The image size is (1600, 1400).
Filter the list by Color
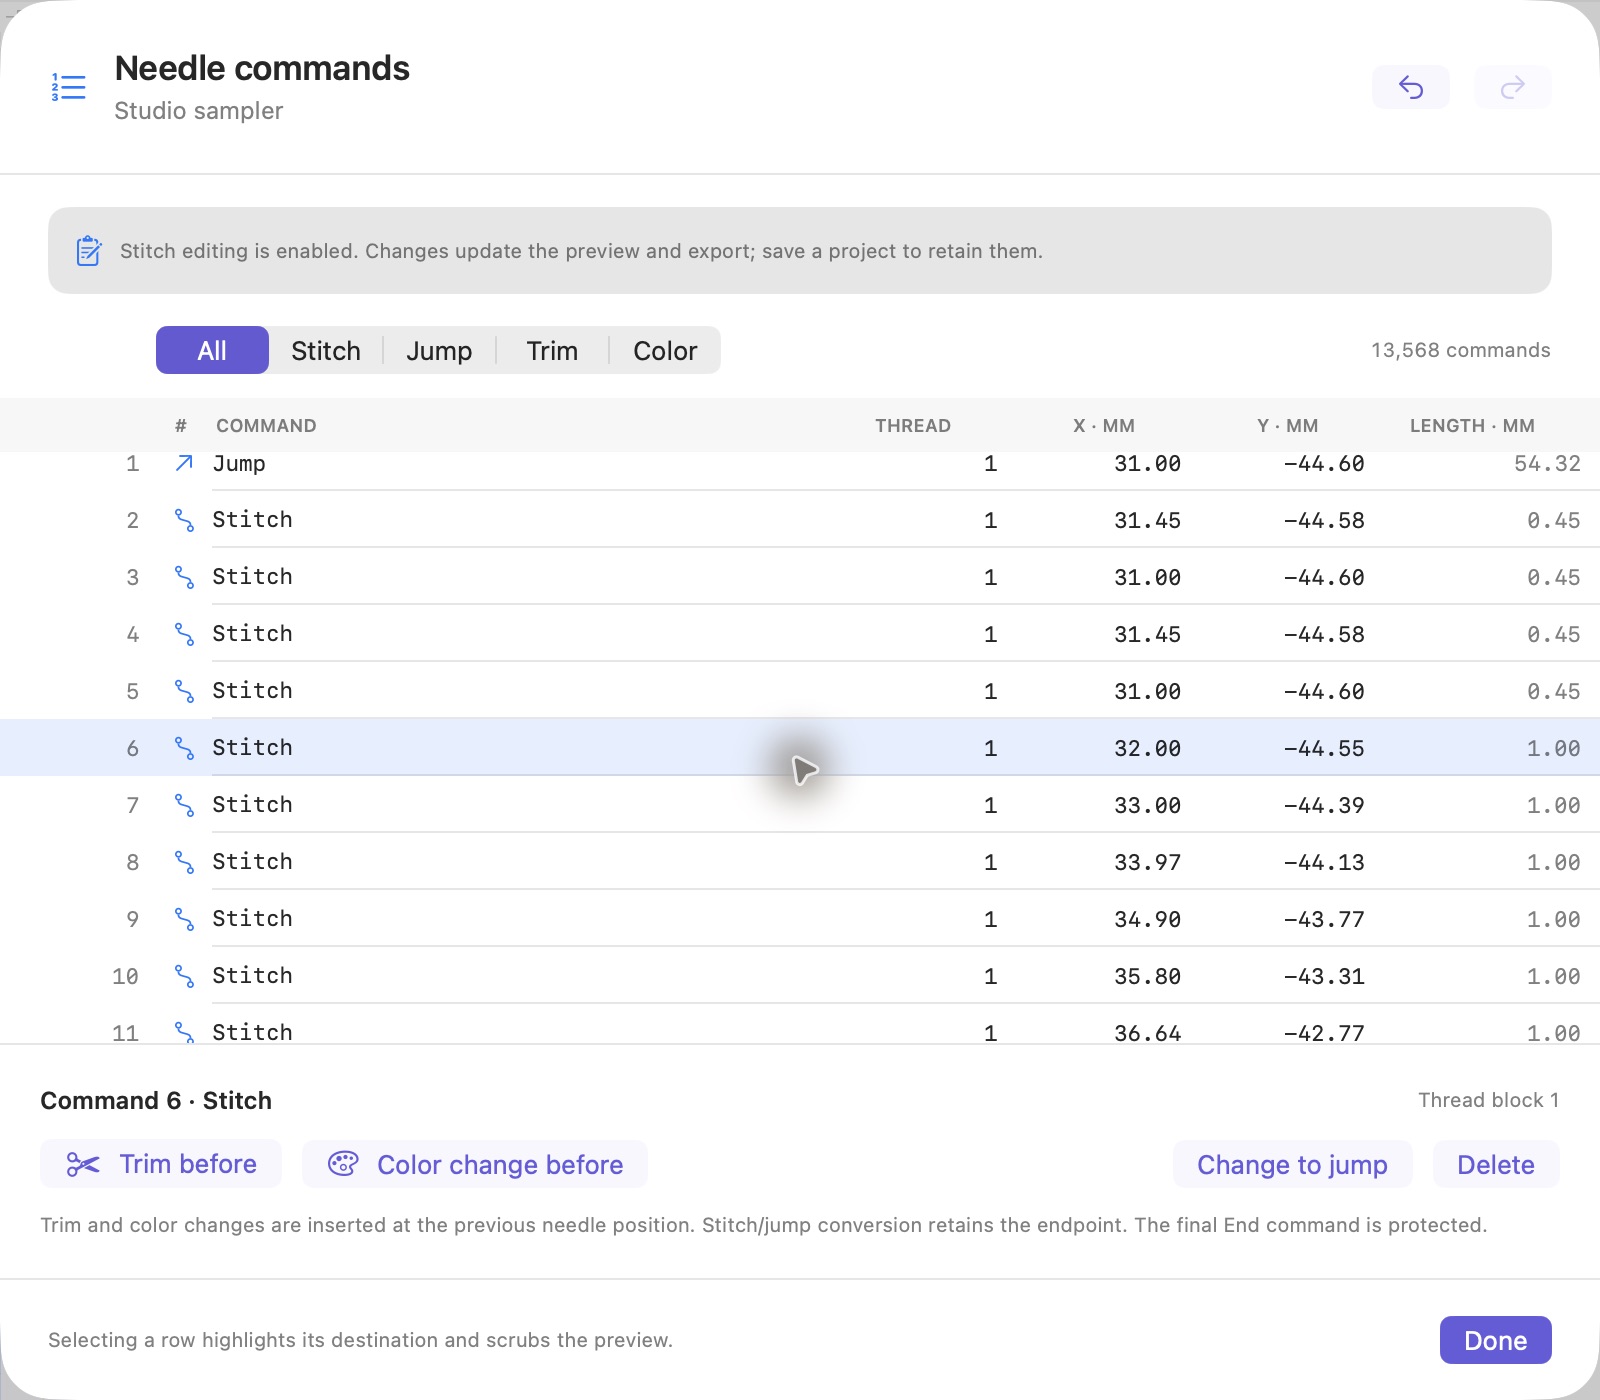[665, 350]
